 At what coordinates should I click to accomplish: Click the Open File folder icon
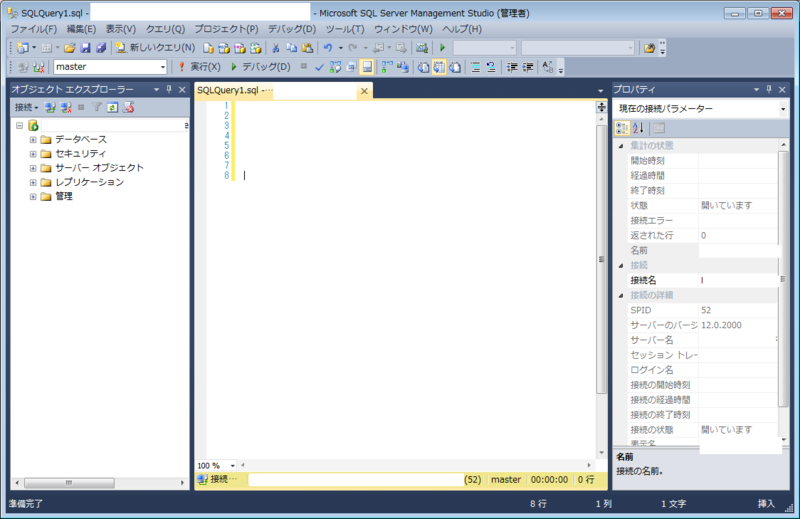(x=69, y=48)
